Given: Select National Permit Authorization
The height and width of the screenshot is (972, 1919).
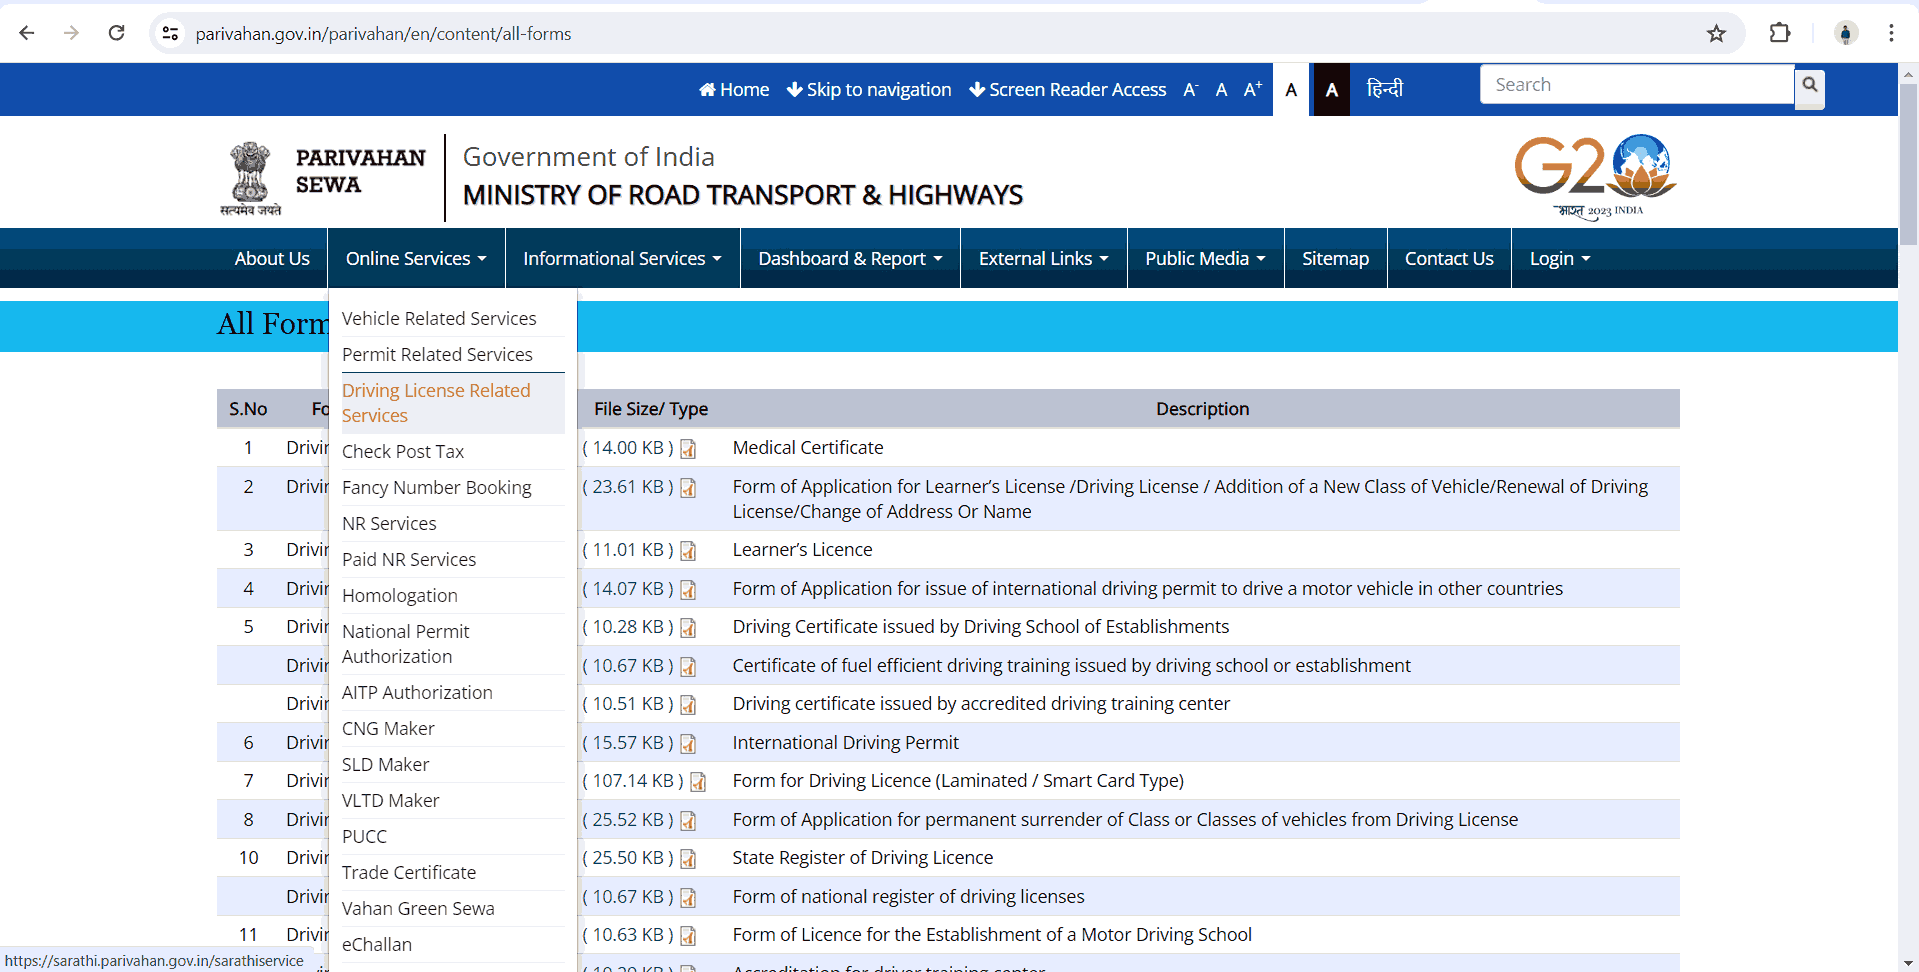Looking at the screenshot, I should coord(453,644).
